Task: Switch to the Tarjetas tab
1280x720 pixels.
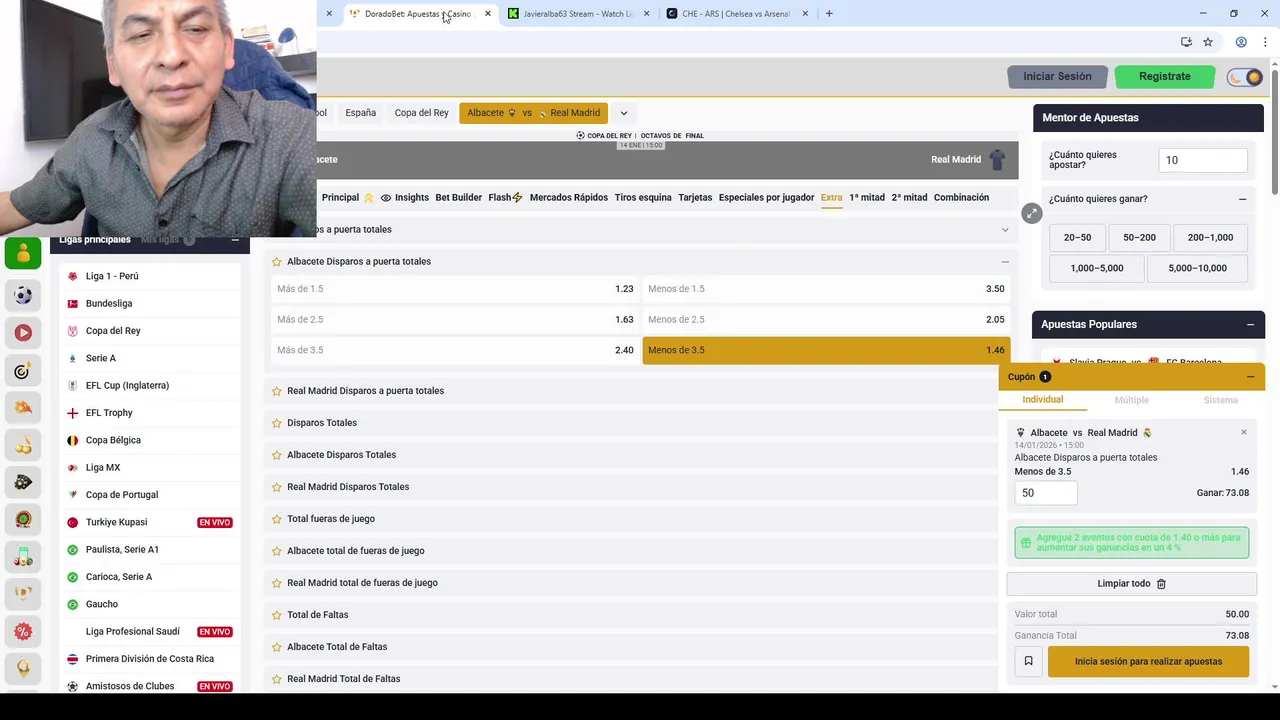Action: click(695, 198)
